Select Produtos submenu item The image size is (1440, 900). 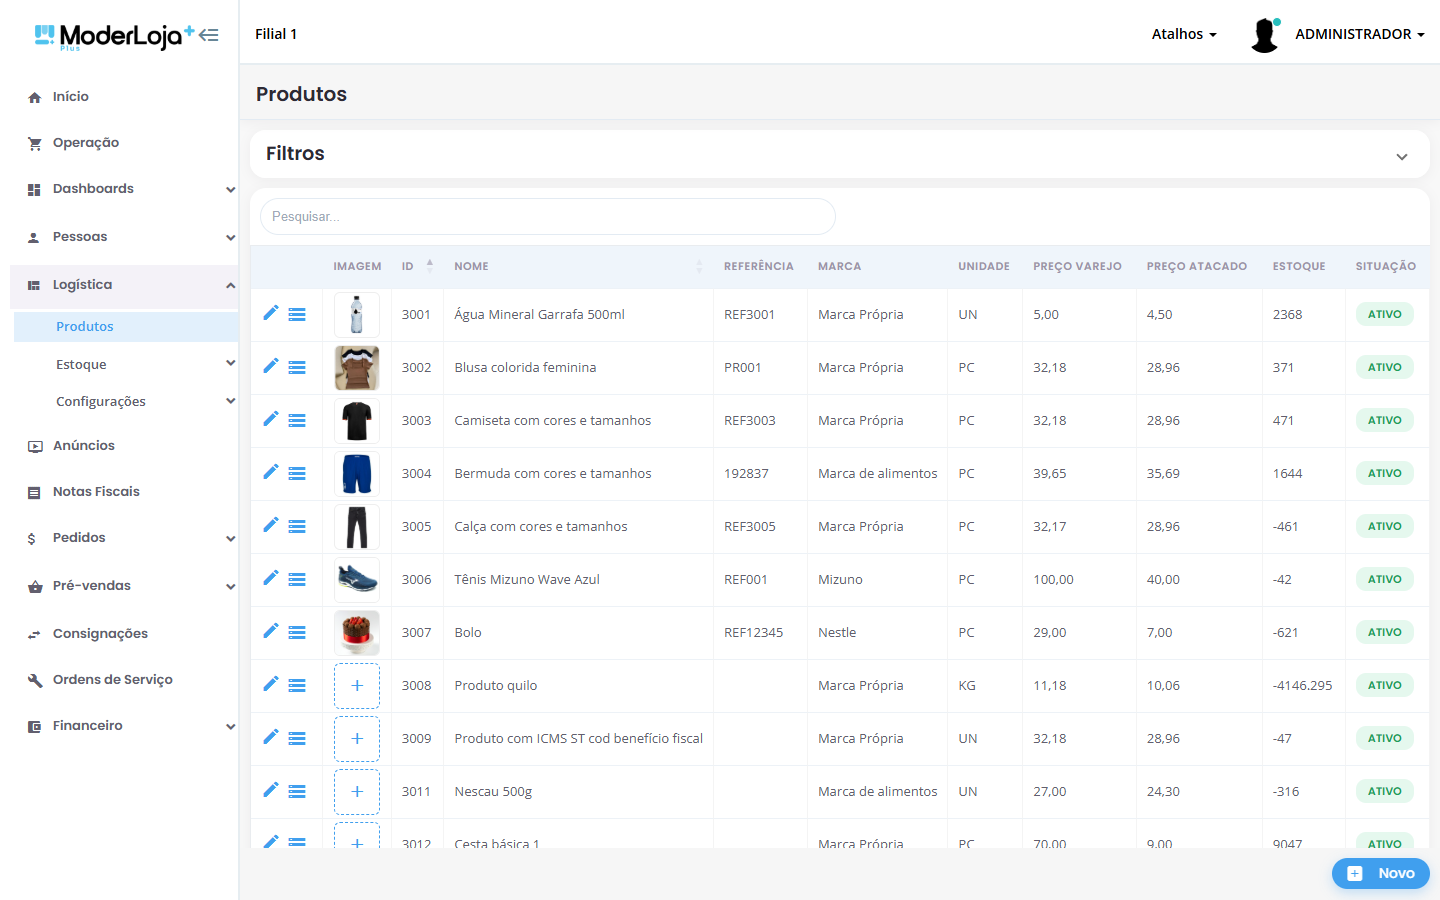(126, 327)
